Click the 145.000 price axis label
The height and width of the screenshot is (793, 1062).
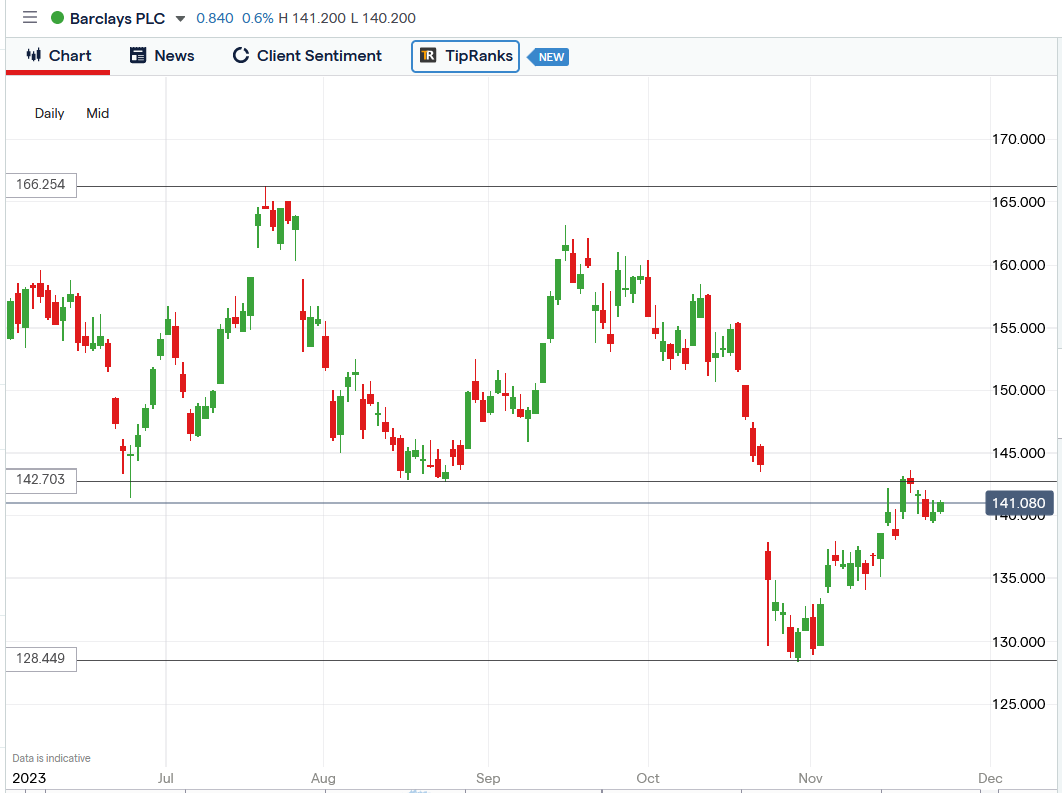[x=1019, y=453]
